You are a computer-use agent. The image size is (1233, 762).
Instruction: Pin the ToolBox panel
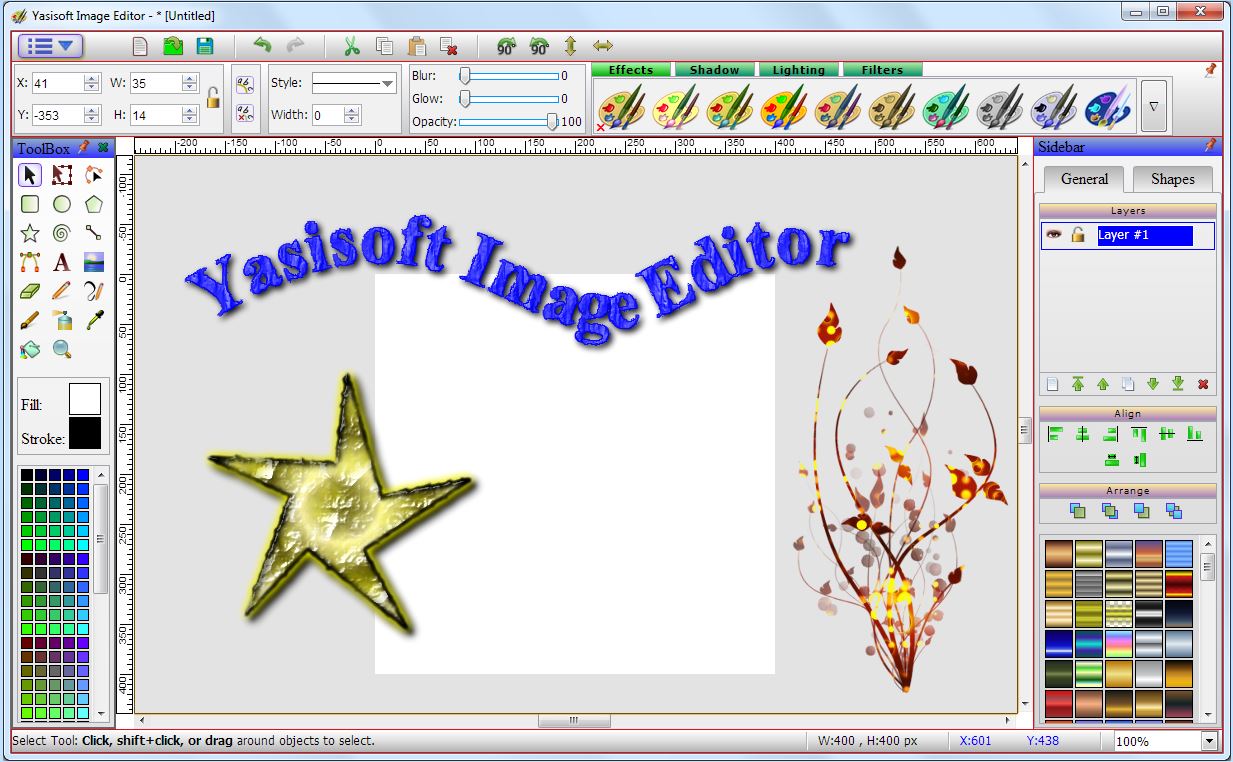pos(84,147)
